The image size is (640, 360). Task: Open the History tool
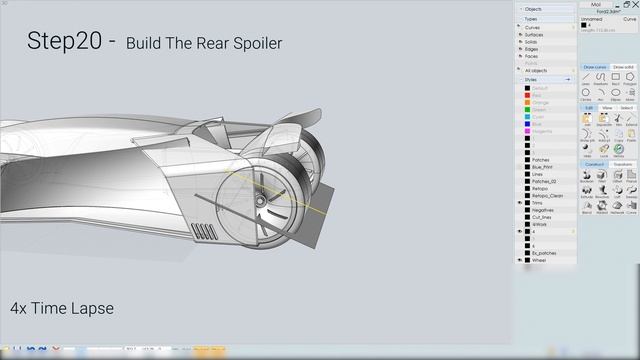618,151
